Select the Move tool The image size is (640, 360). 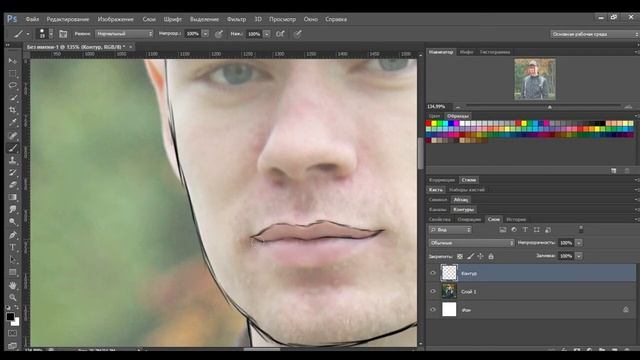coord(13,61)
